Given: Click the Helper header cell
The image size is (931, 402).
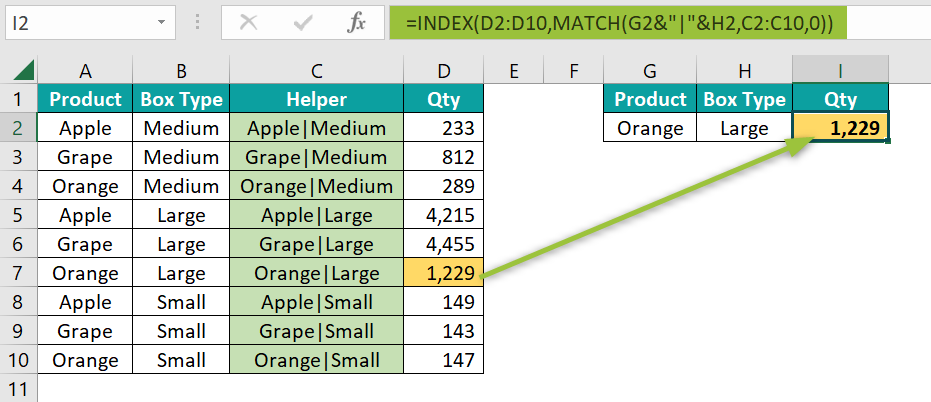Looking at the screenshot, I should [x=316, y=99].
